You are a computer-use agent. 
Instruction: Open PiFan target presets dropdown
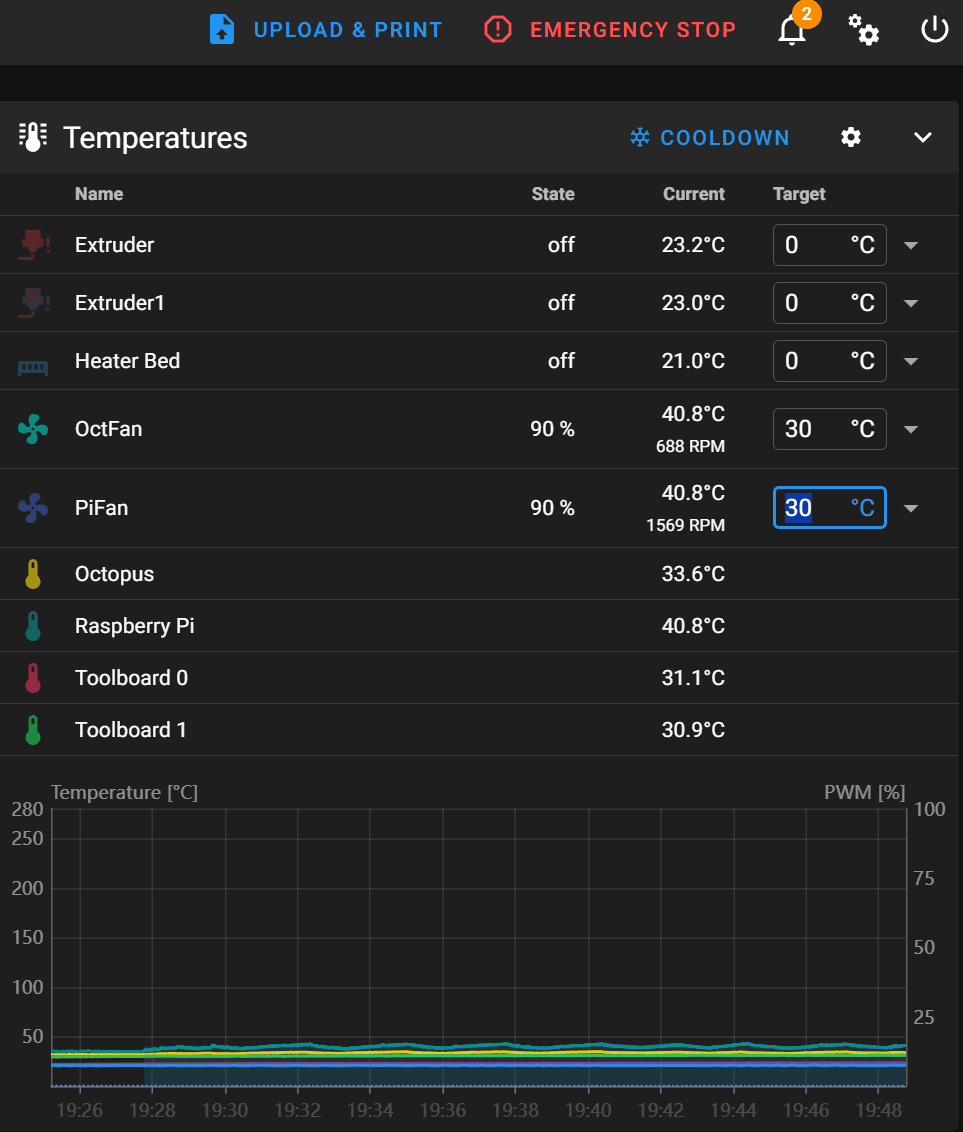tap(911, 508)
